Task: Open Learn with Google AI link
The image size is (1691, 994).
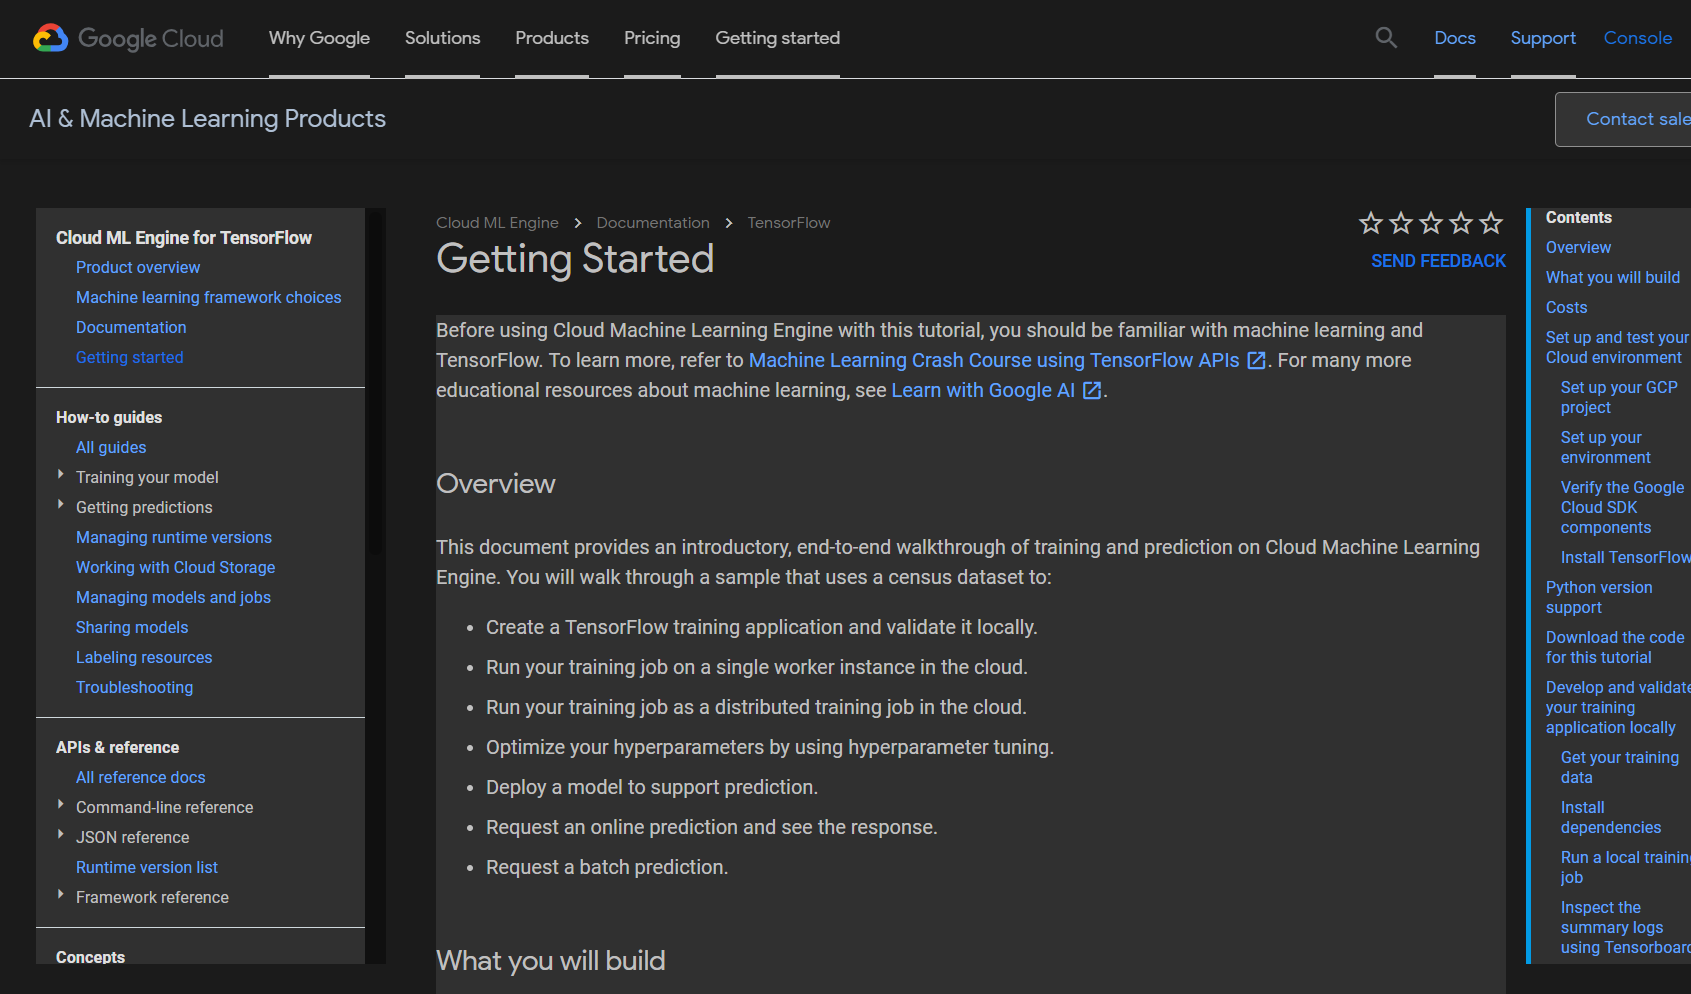Action: pos(983,390)
